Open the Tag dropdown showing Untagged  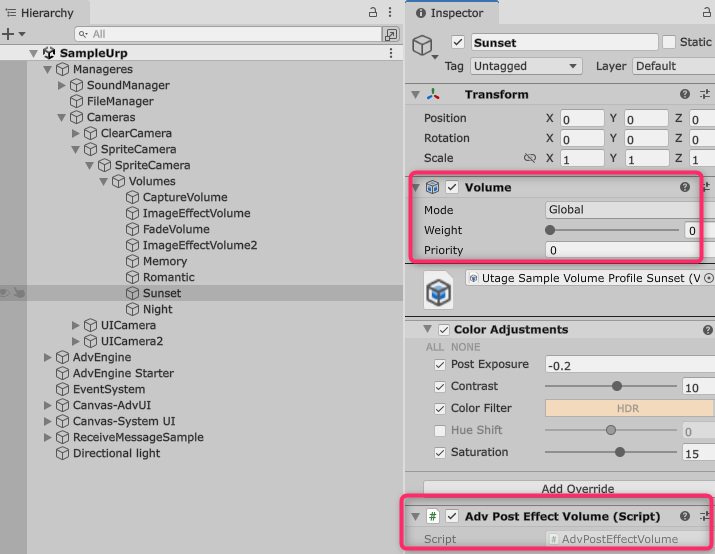tap(527, 66)
